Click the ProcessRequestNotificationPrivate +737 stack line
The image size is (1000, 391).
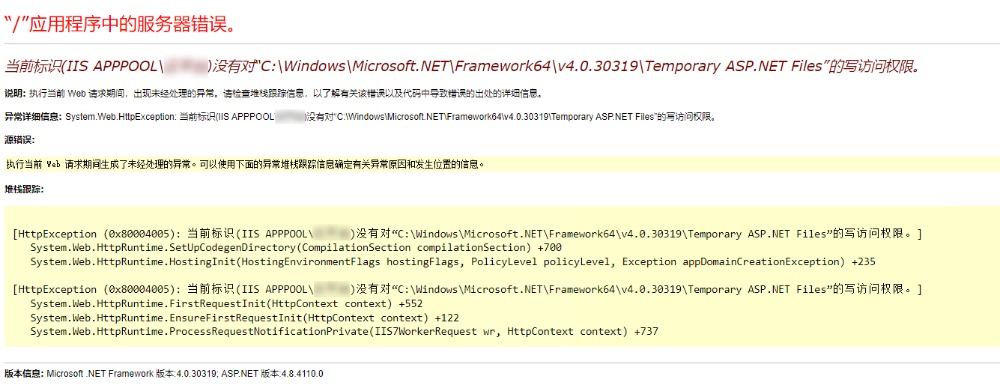[344, 332]
